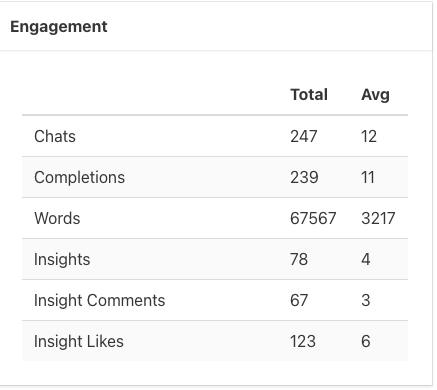Click the Words total 67567
Screen dimensions: 437x390
(x=313, y=218)
